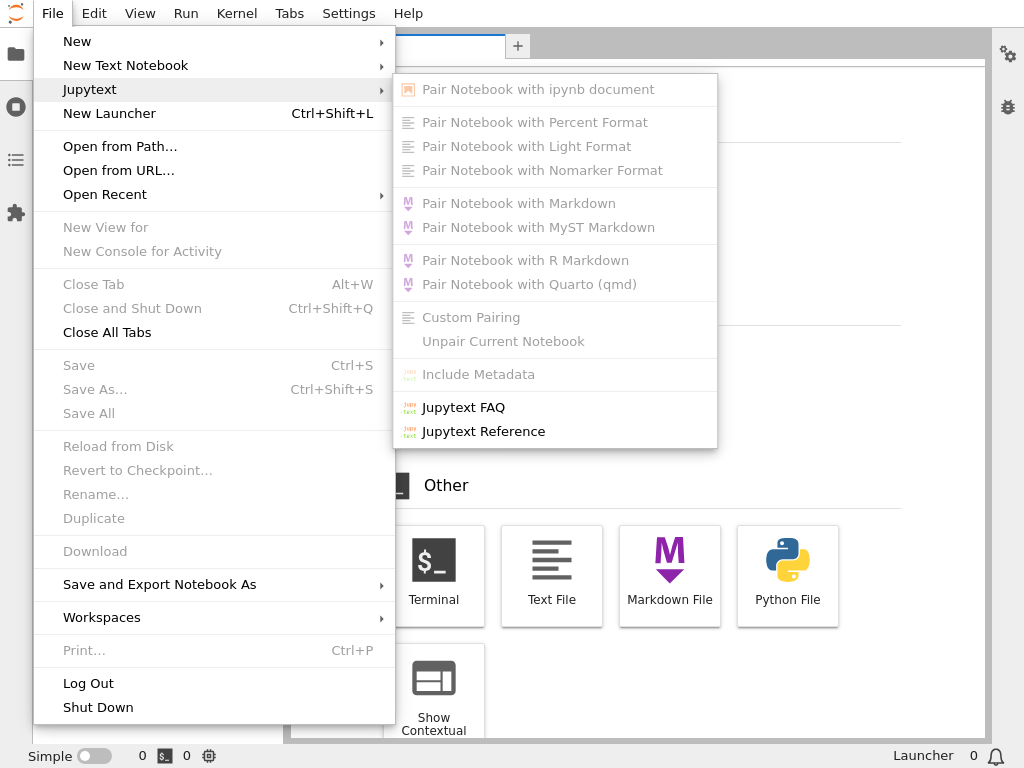Click the Jupytext FAQ icon
The height and width of the screenshot is (768, 1024).
(x=409, y=408)
